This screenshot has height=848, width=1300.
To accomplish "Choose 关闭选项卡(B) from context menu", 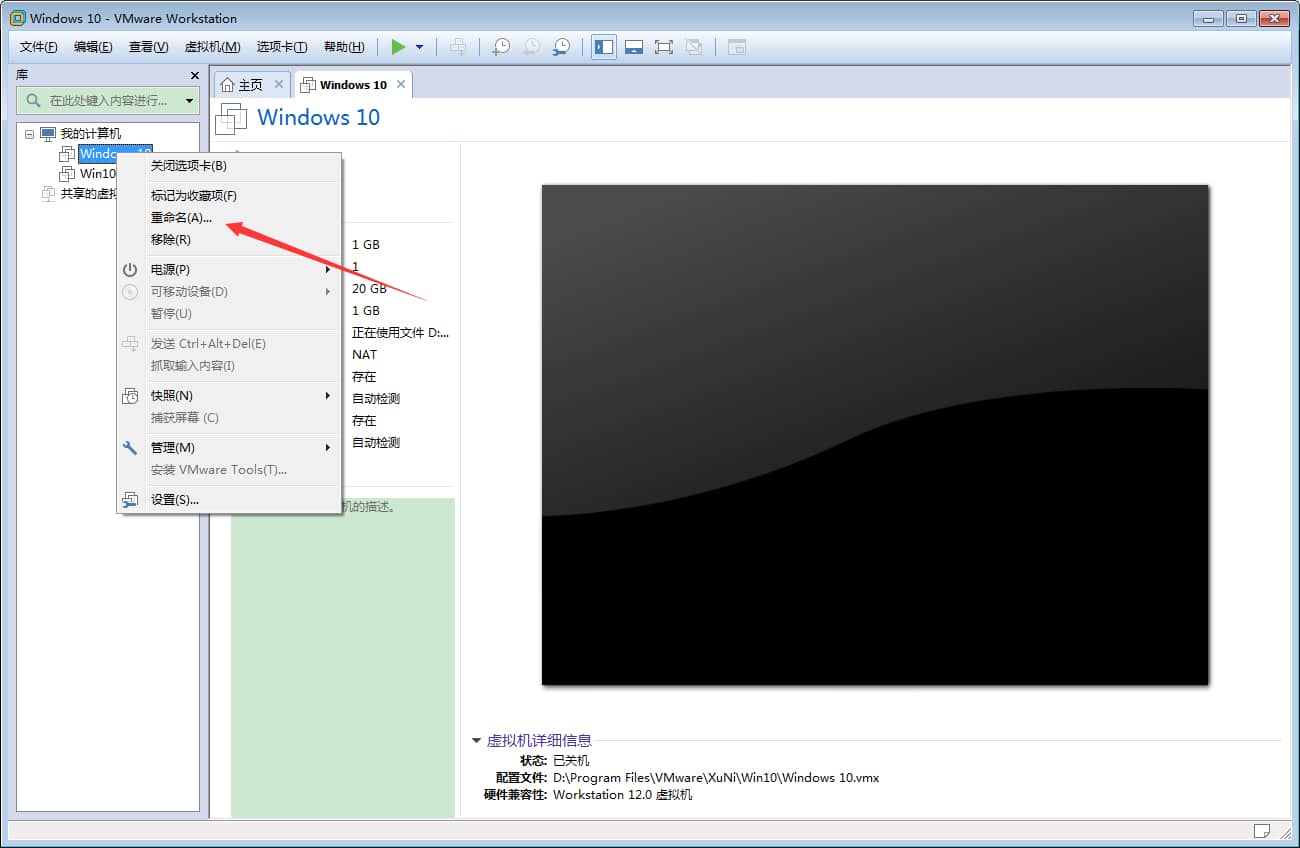I will point(230,166).
